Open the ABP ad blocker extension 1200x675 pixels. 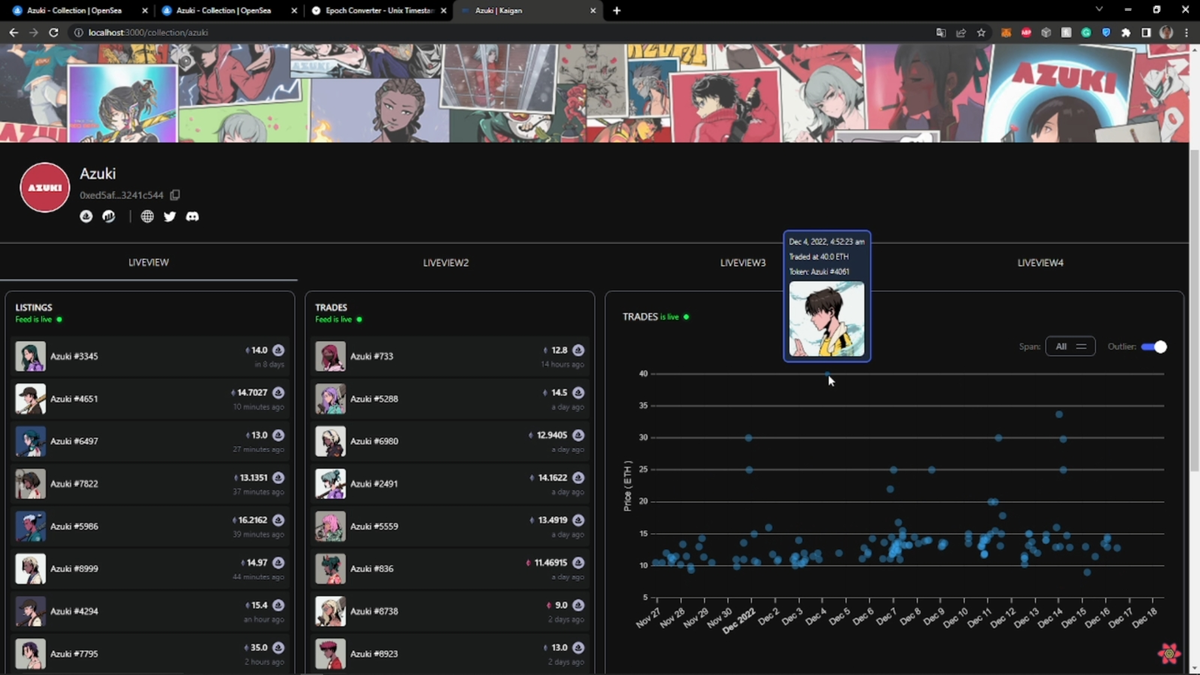1027,33
